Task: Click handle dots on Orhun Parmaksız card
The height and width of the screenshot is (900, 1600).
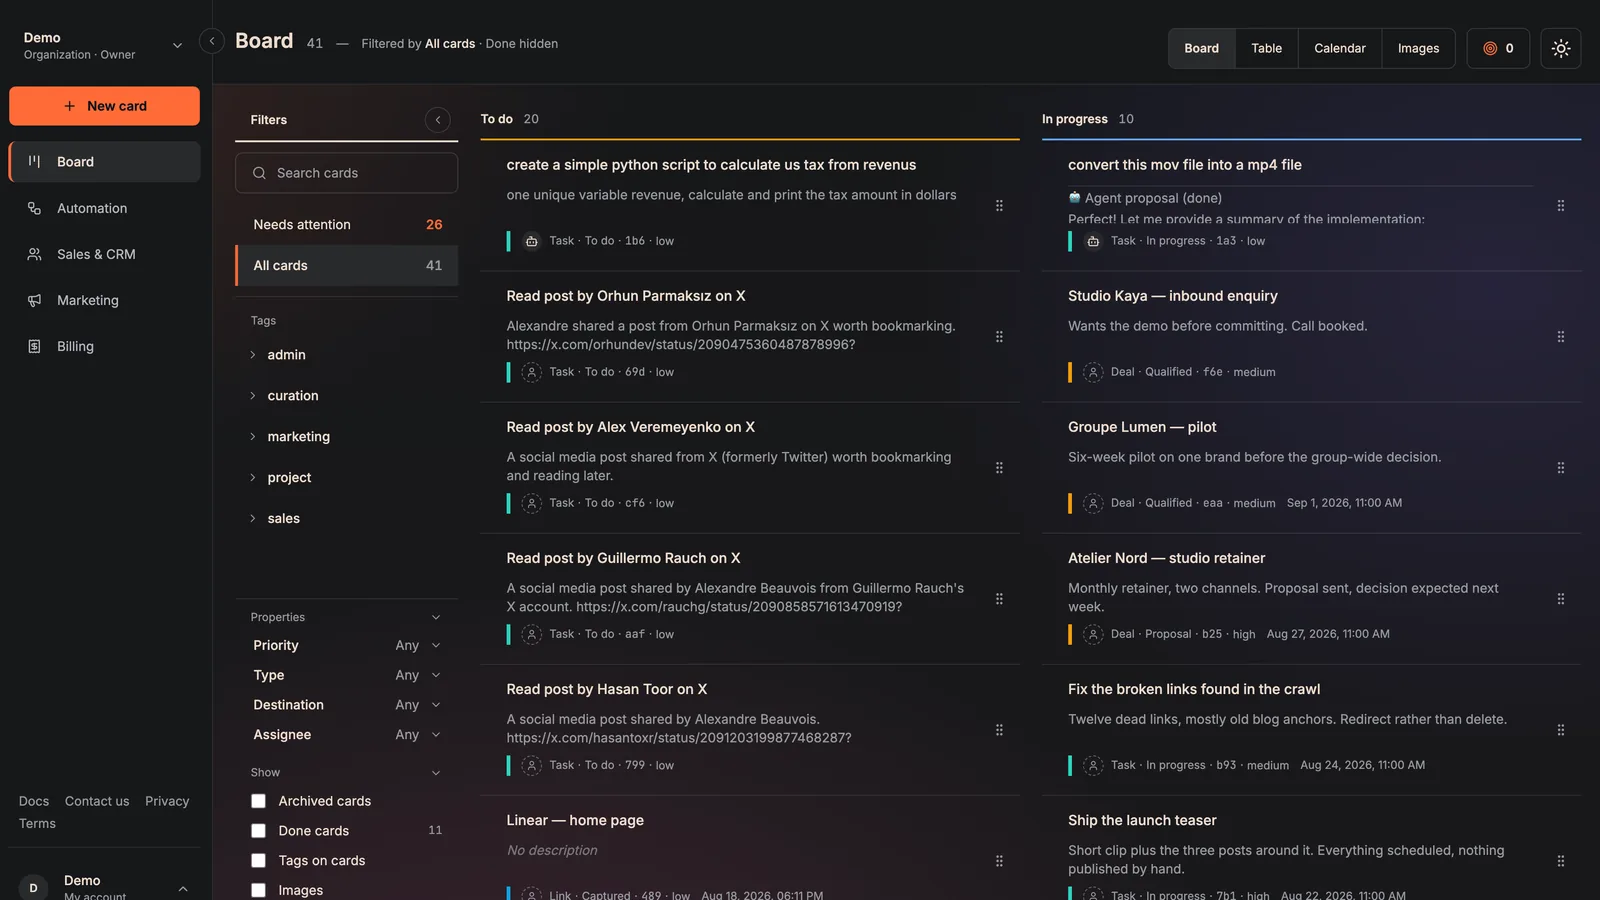Action: [999, 336]
